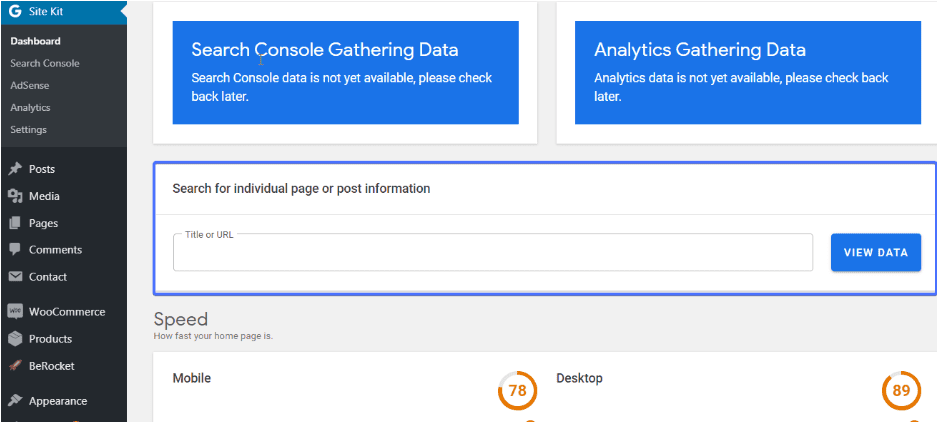This screenshot has width=938, height=425.
Task: Open the Pages menu label
Action: coord(43,223)
